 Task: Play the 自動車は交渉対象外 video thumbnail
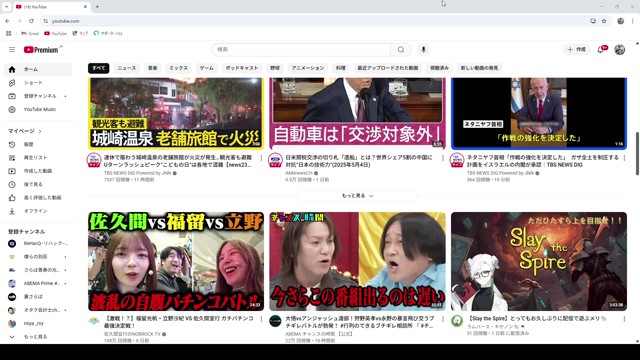(x=357, y=113)
